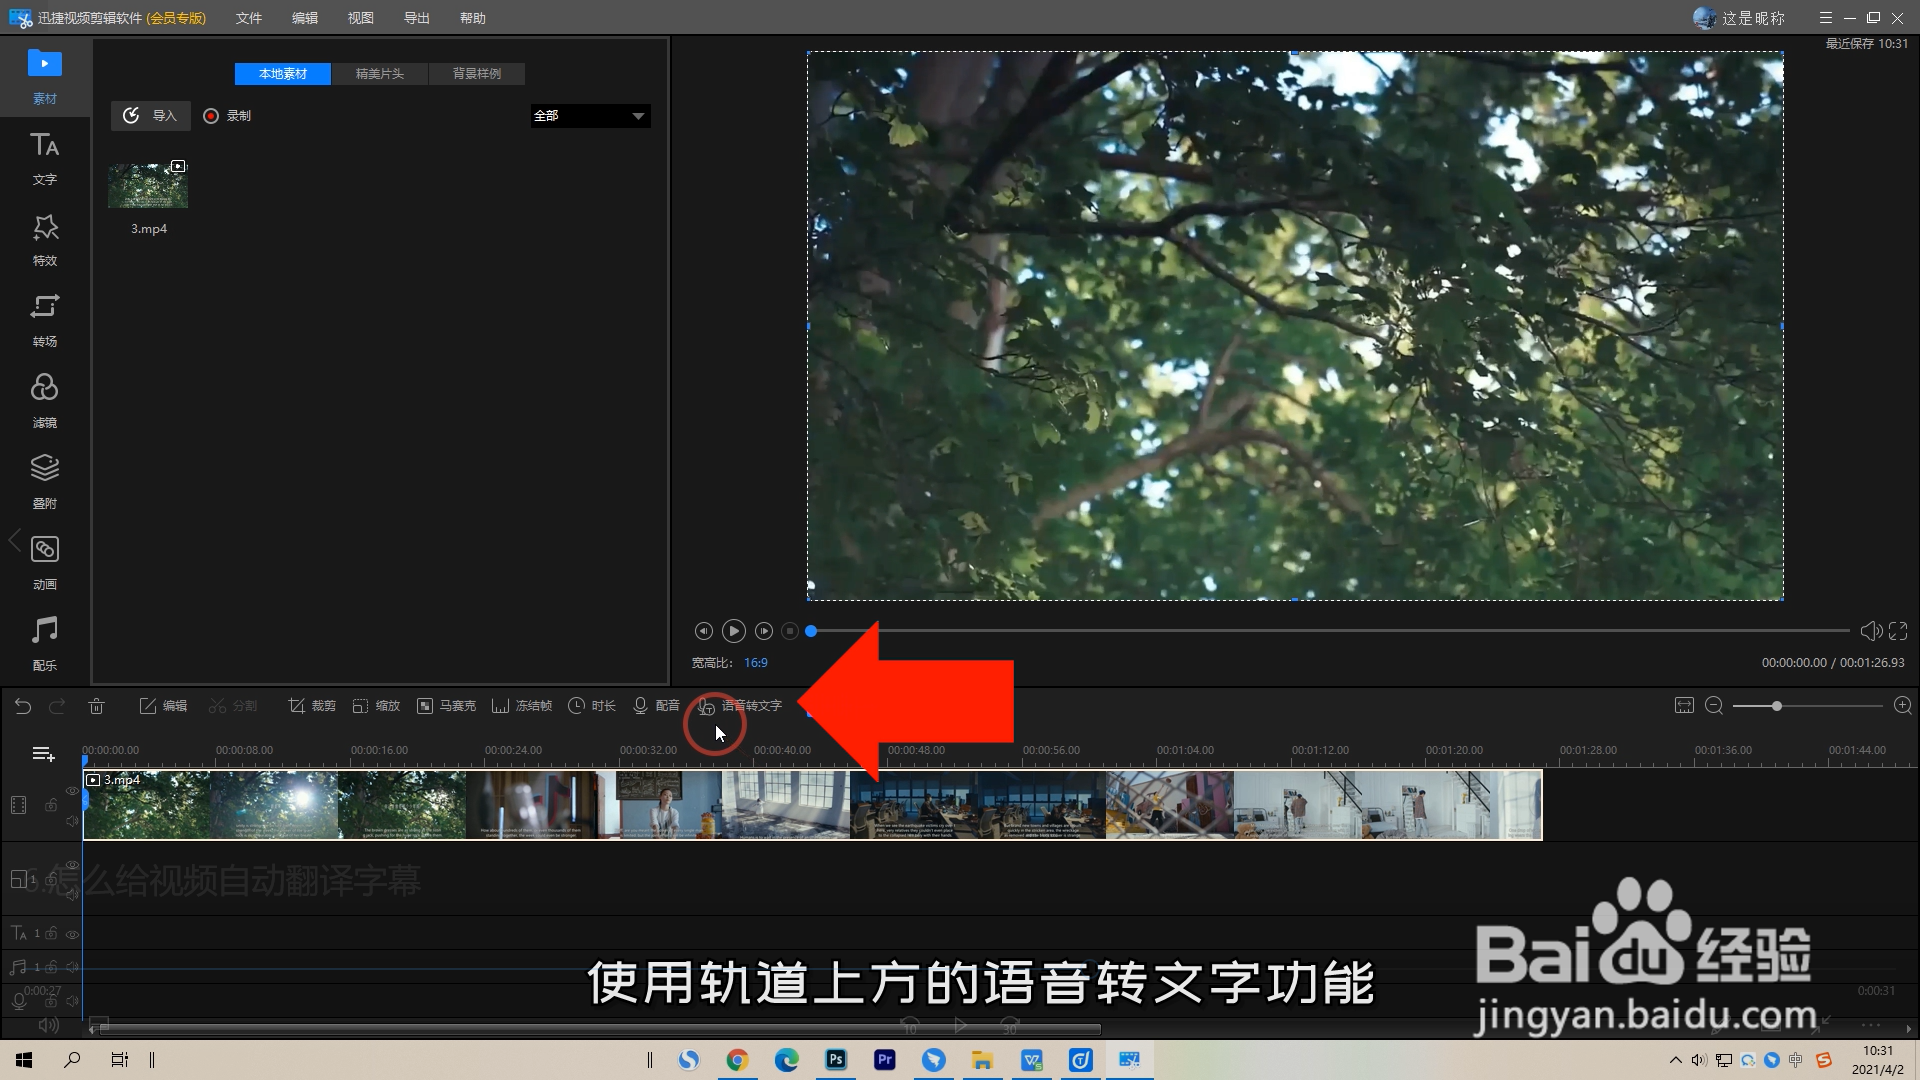Viewport: 1920px width, 1080px height.
Task: Open the 配音 dubbing tool
Action: point(657,705)
